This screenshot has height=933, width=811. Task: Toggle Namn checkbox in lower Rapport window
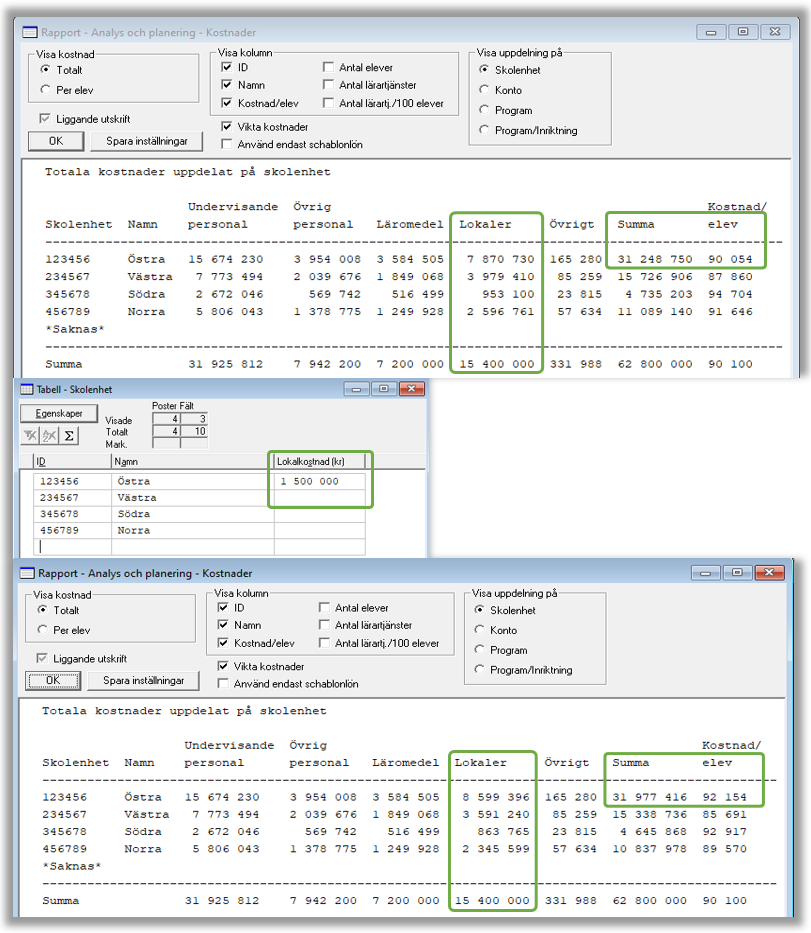pyautogui.click(x=223, y=625)
